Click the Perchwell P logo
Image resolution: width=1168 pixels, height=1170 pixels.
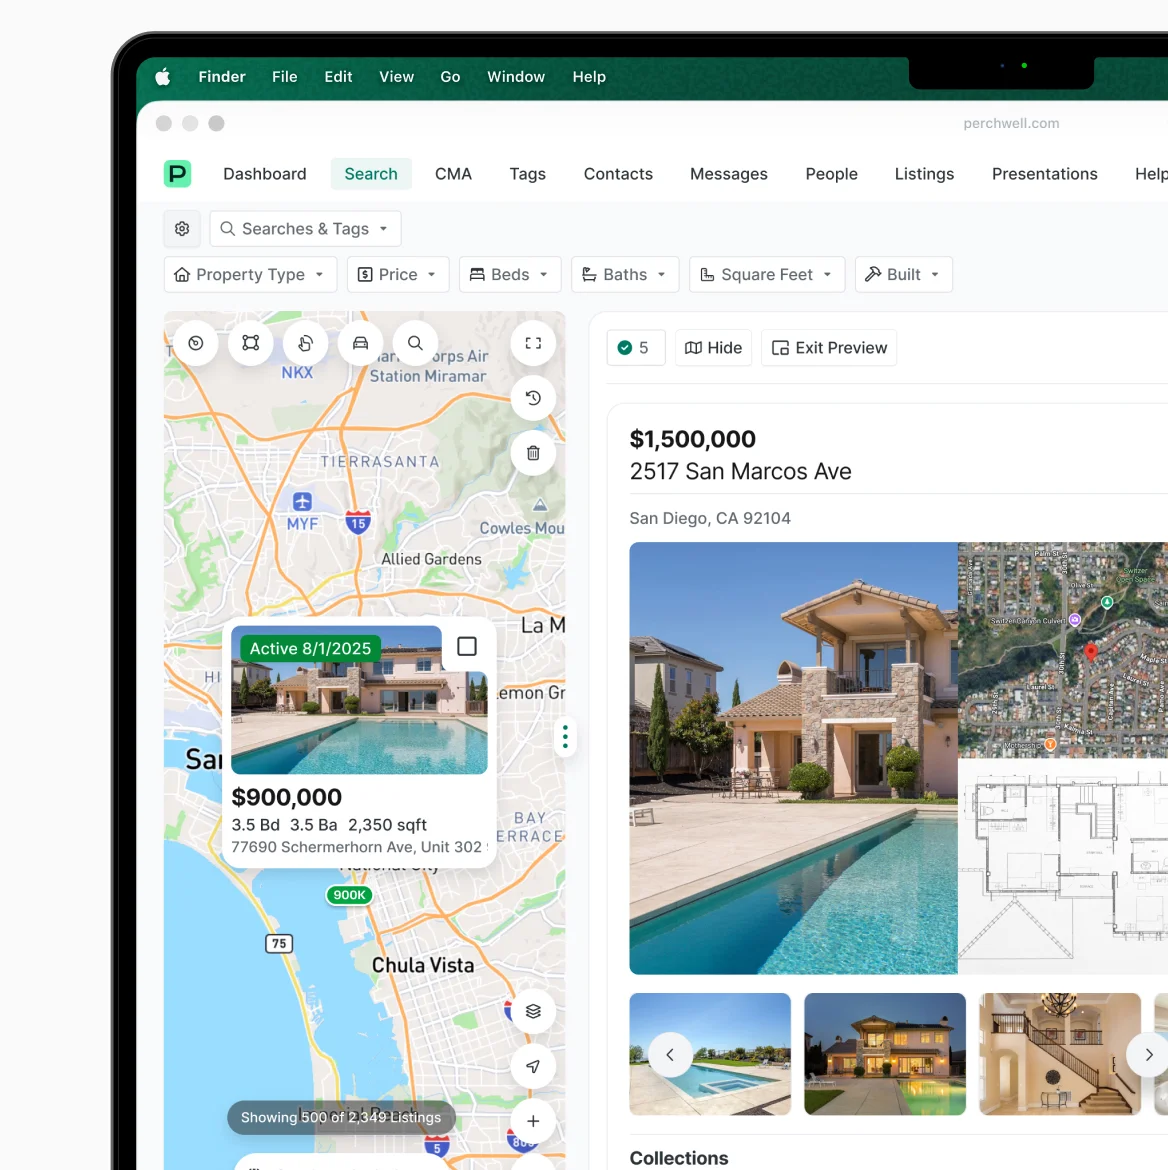tap(178, 174)
